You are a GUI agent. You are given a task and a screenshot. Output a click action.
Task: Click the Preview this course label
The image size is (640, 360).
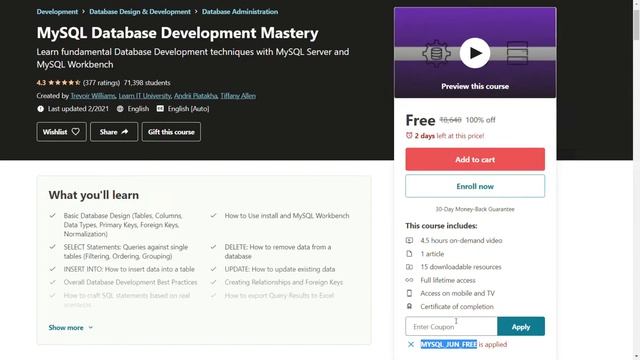point(475,87)
